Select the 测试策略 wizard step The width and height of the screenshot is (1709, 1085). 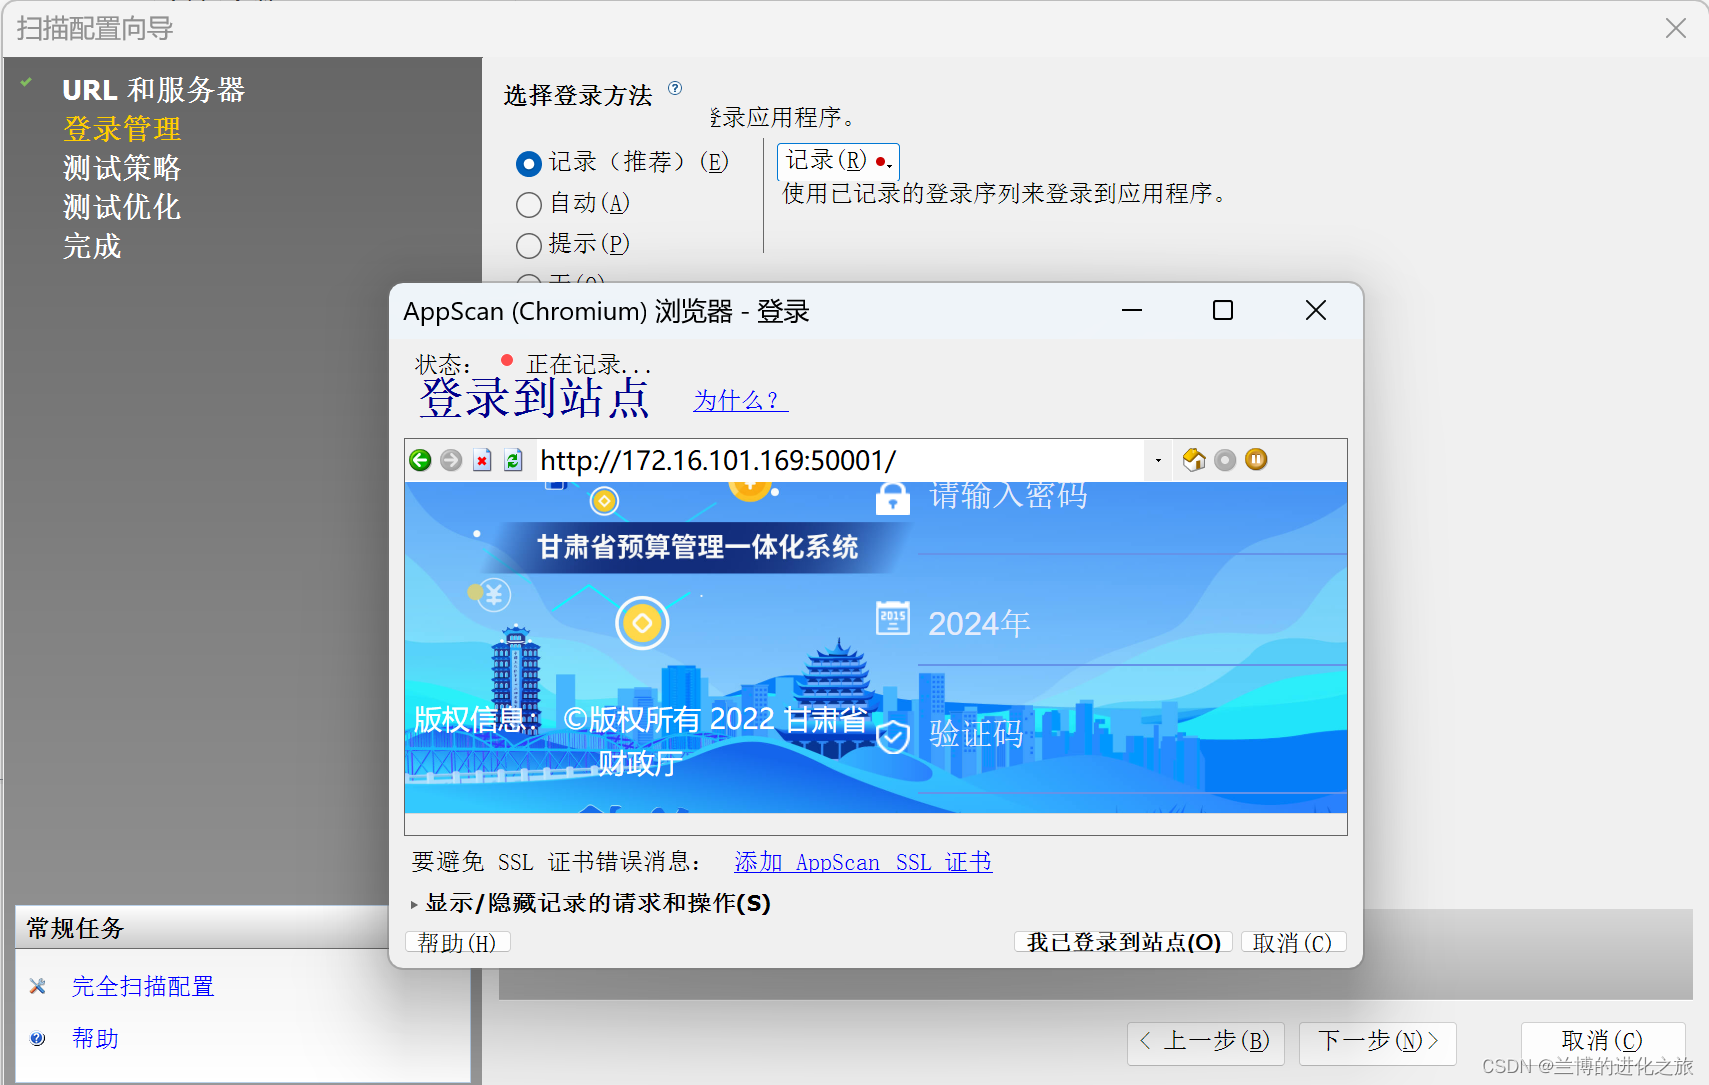coord(120,168)
